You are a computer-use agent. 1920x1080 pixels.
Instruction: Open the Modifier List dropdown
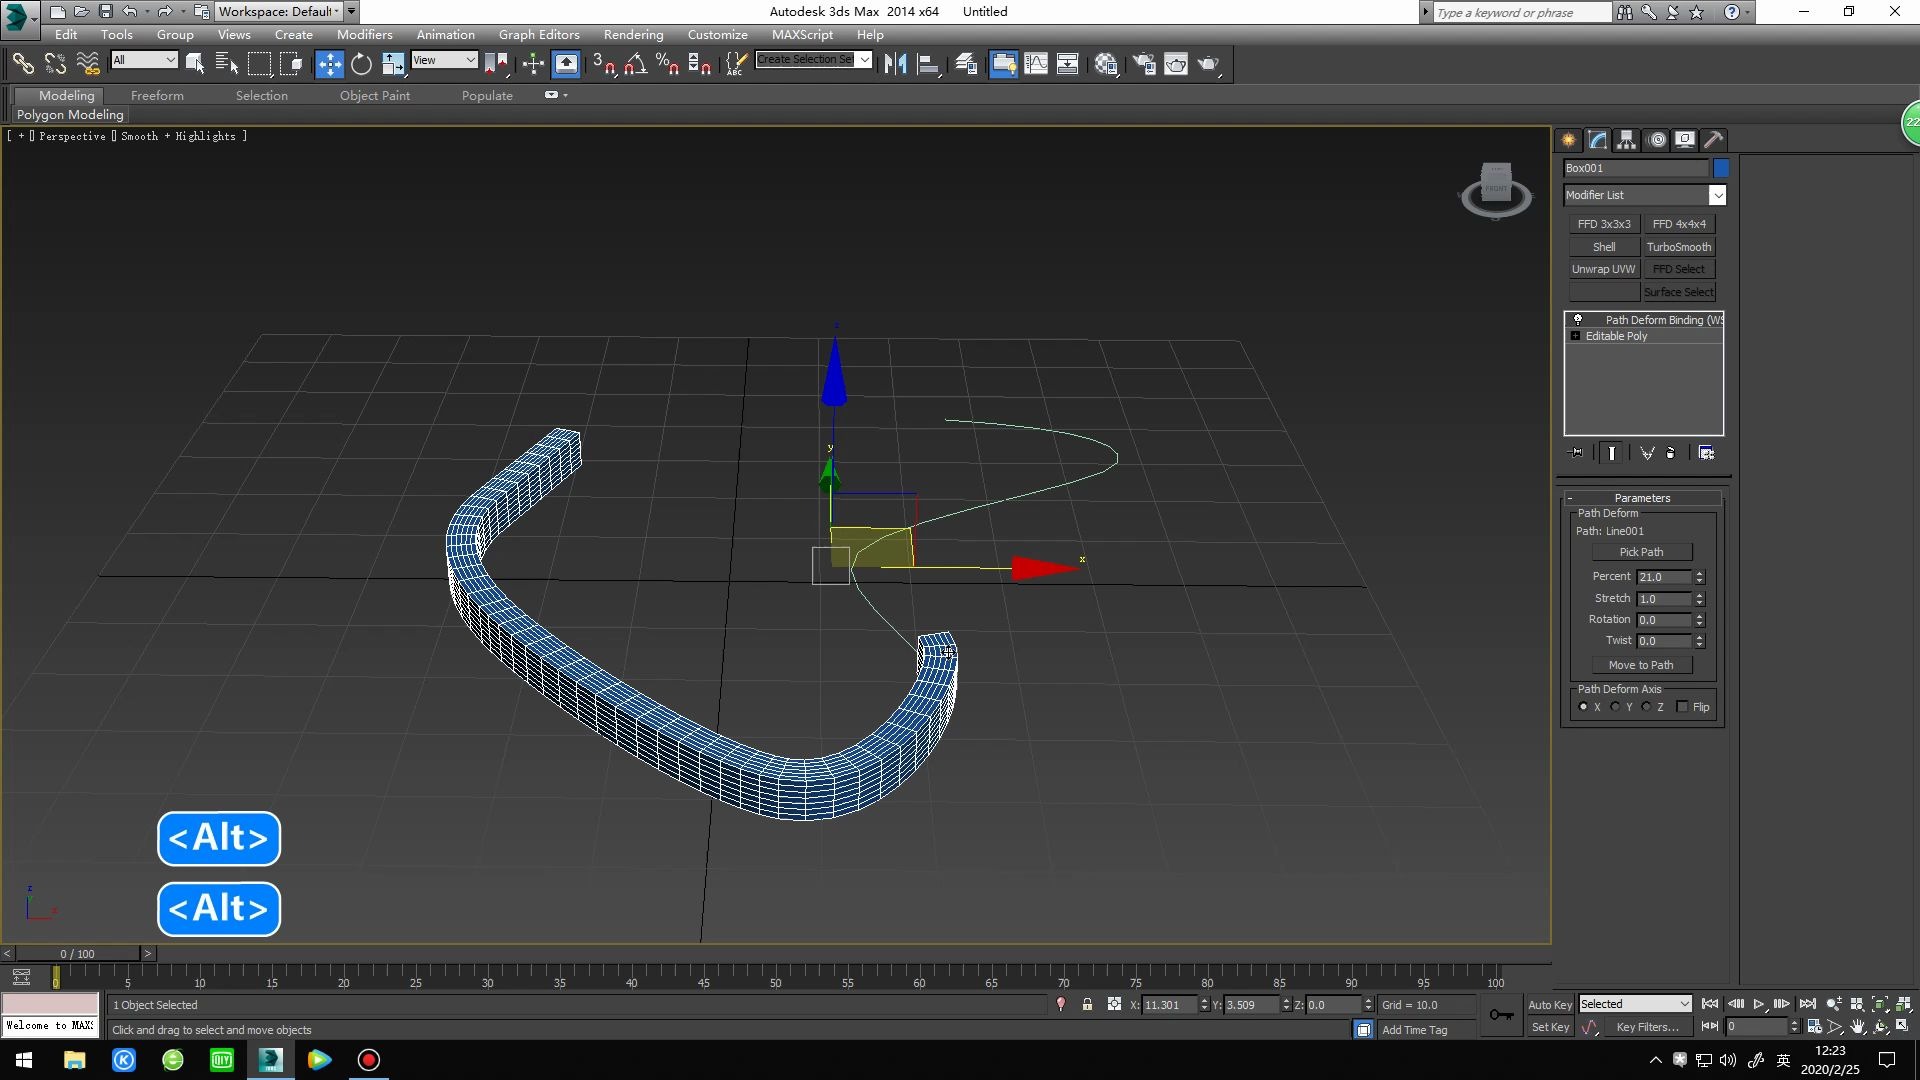coord(1716,195)
